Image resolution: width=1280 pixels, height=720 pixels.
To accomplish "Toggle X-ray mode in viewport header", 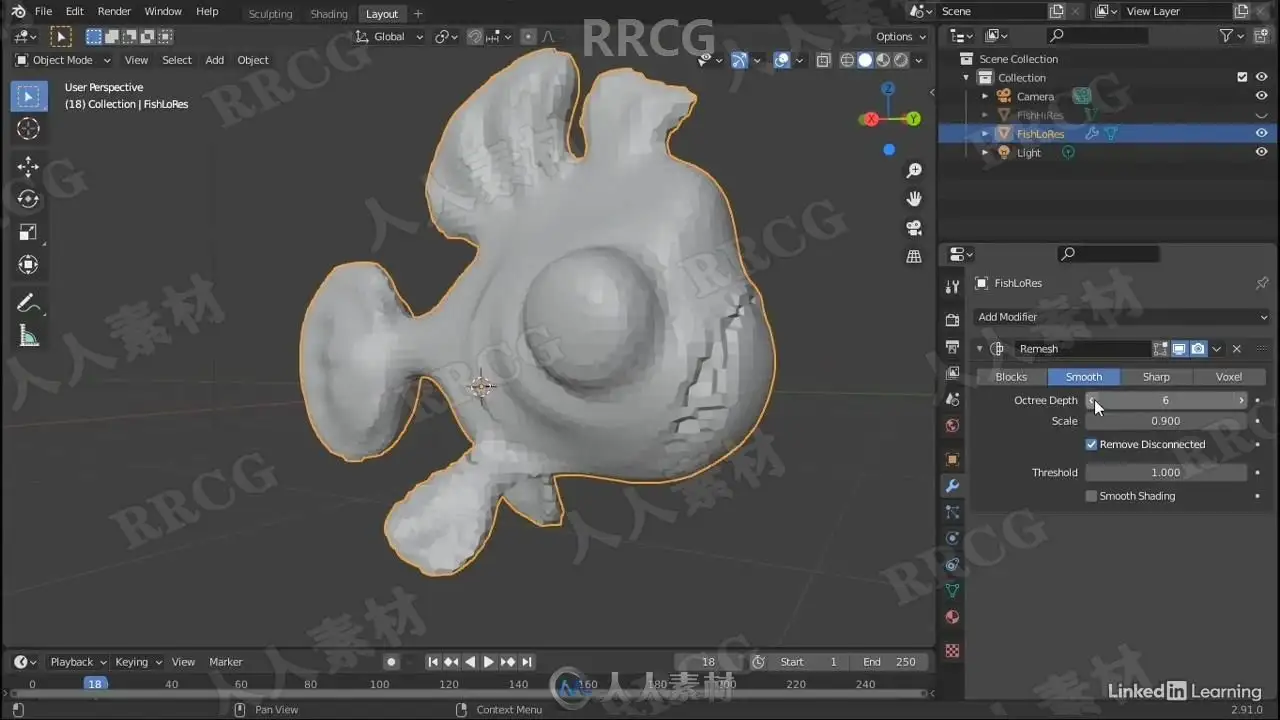I will point(823,61).
